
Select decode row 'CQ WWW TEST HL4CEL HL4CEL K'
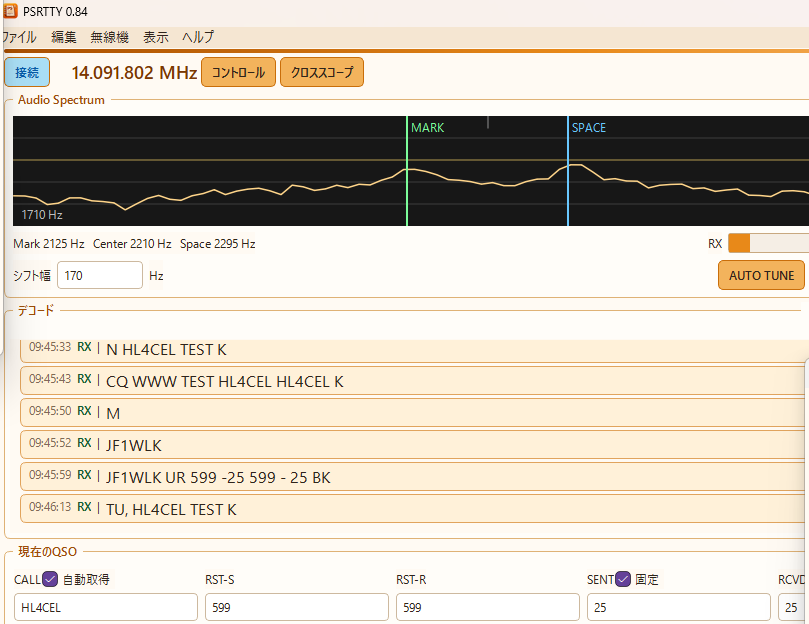click(412, 381)
